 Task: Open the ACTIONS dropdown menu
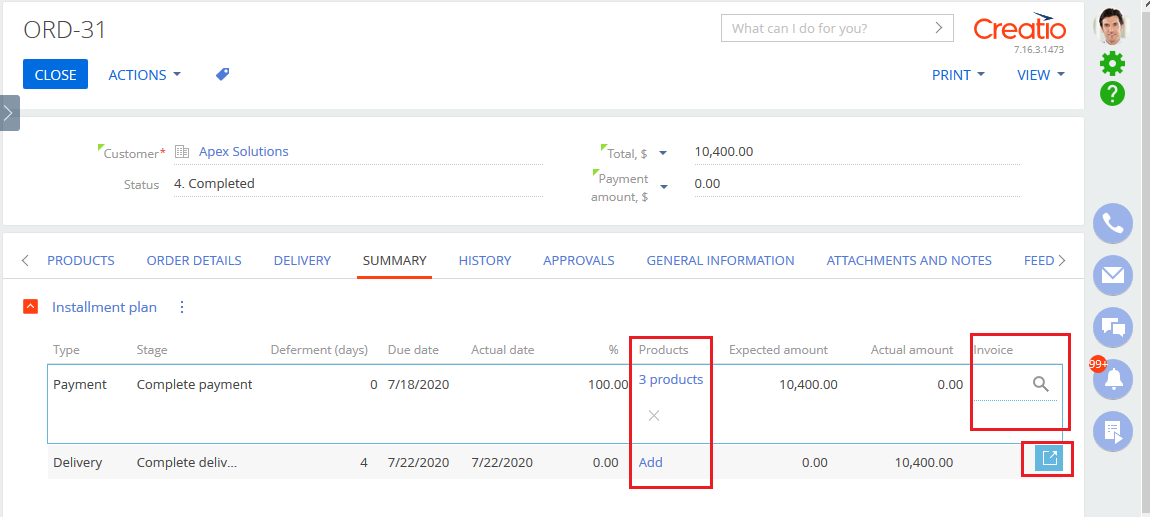(144, 75)
